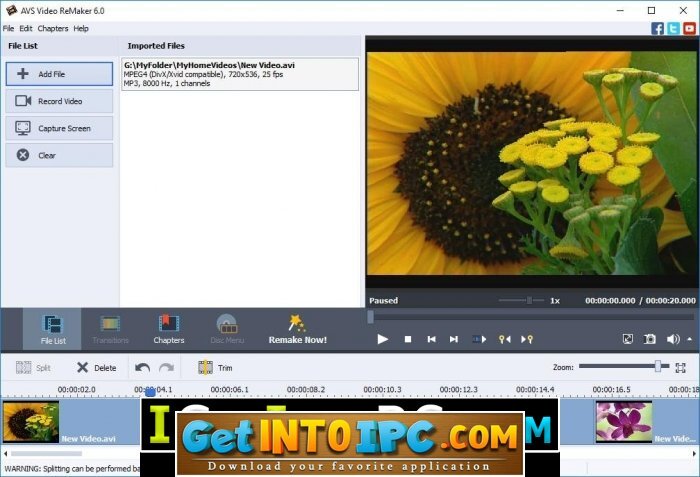This screenshot has width=700, height=477.
Task: Click timeline scroll left arrow
Action: (x=5, y=453)
